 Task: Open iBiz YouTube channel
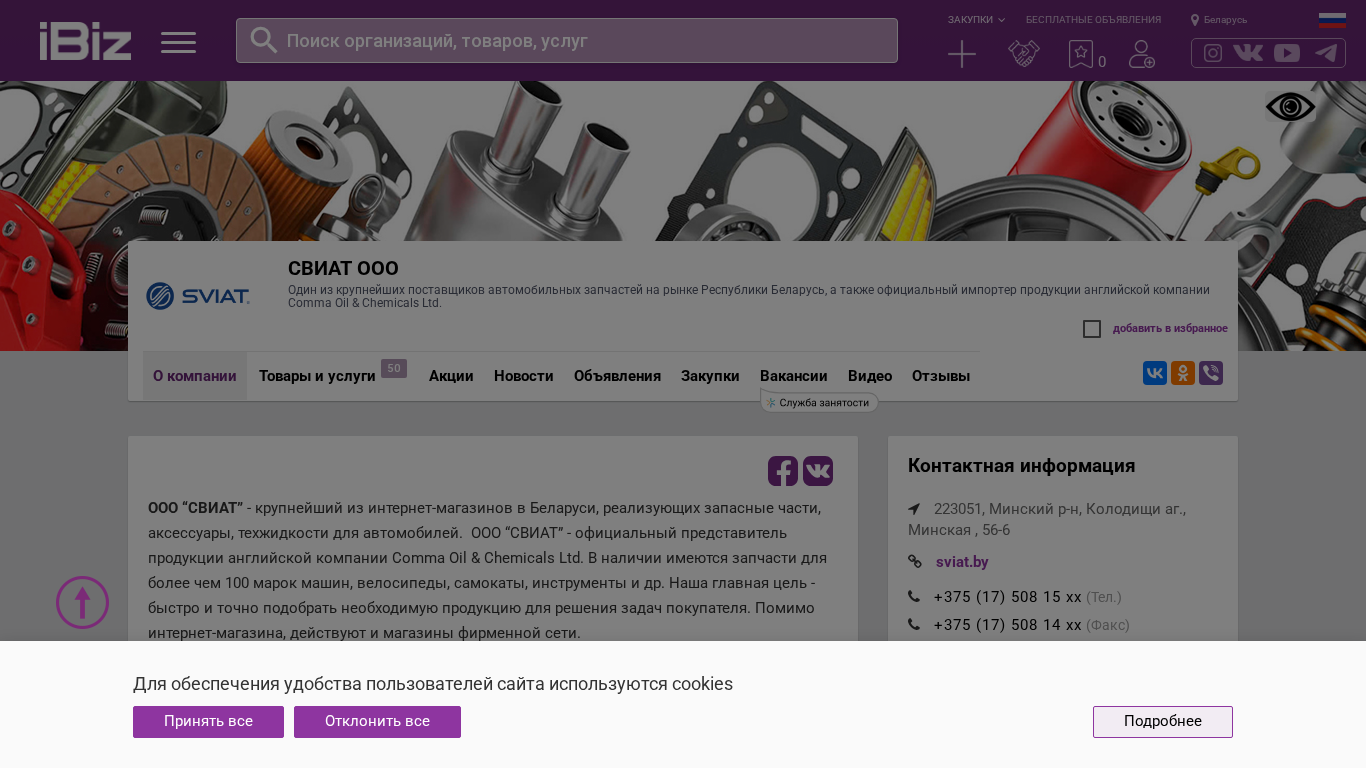tap(1287, 53)
